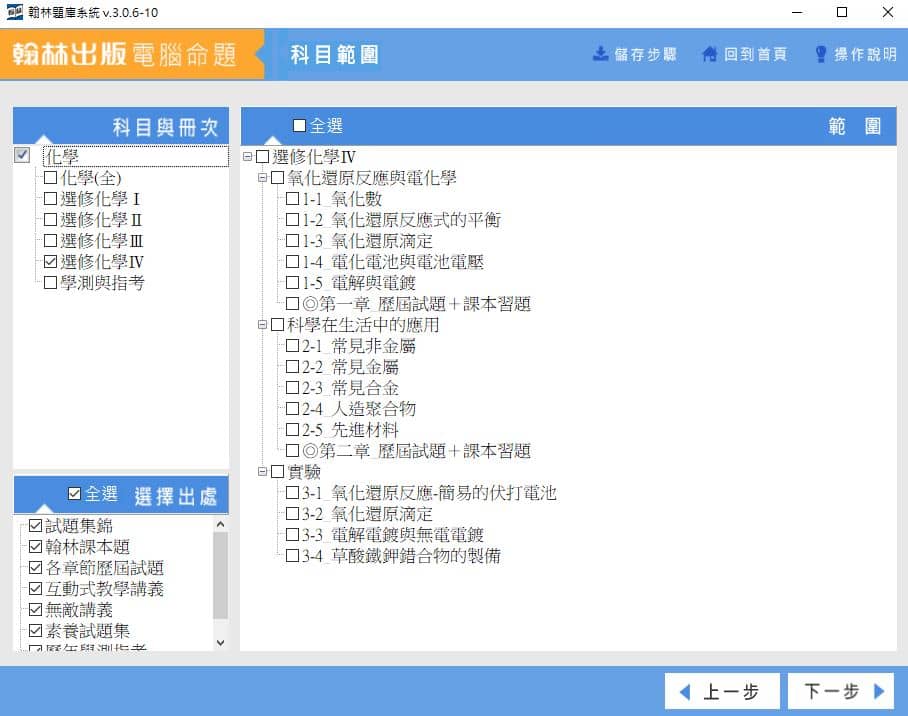Click the 儲存步驟 save icon

coord(601,54)
